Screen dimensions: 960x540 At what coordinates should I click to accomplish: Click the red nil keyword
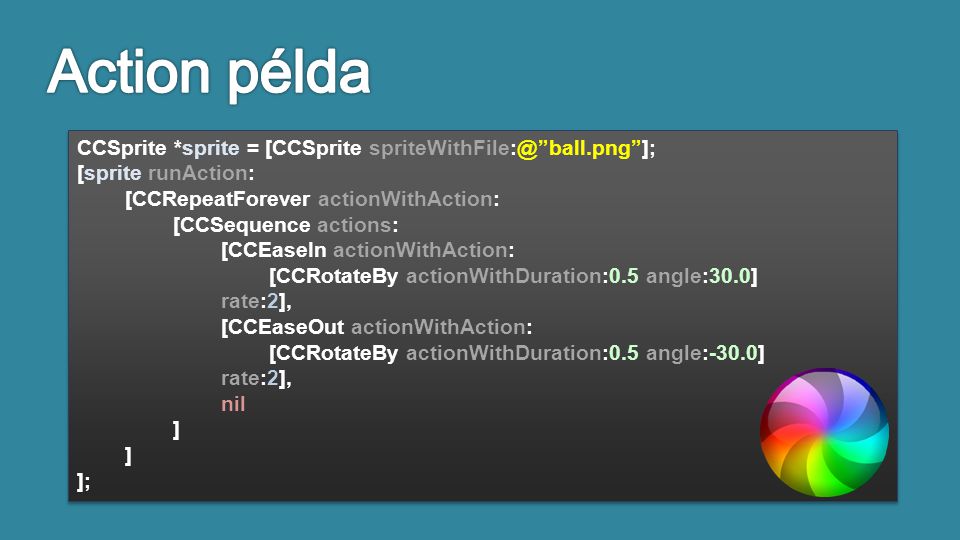tap(233, 404)
